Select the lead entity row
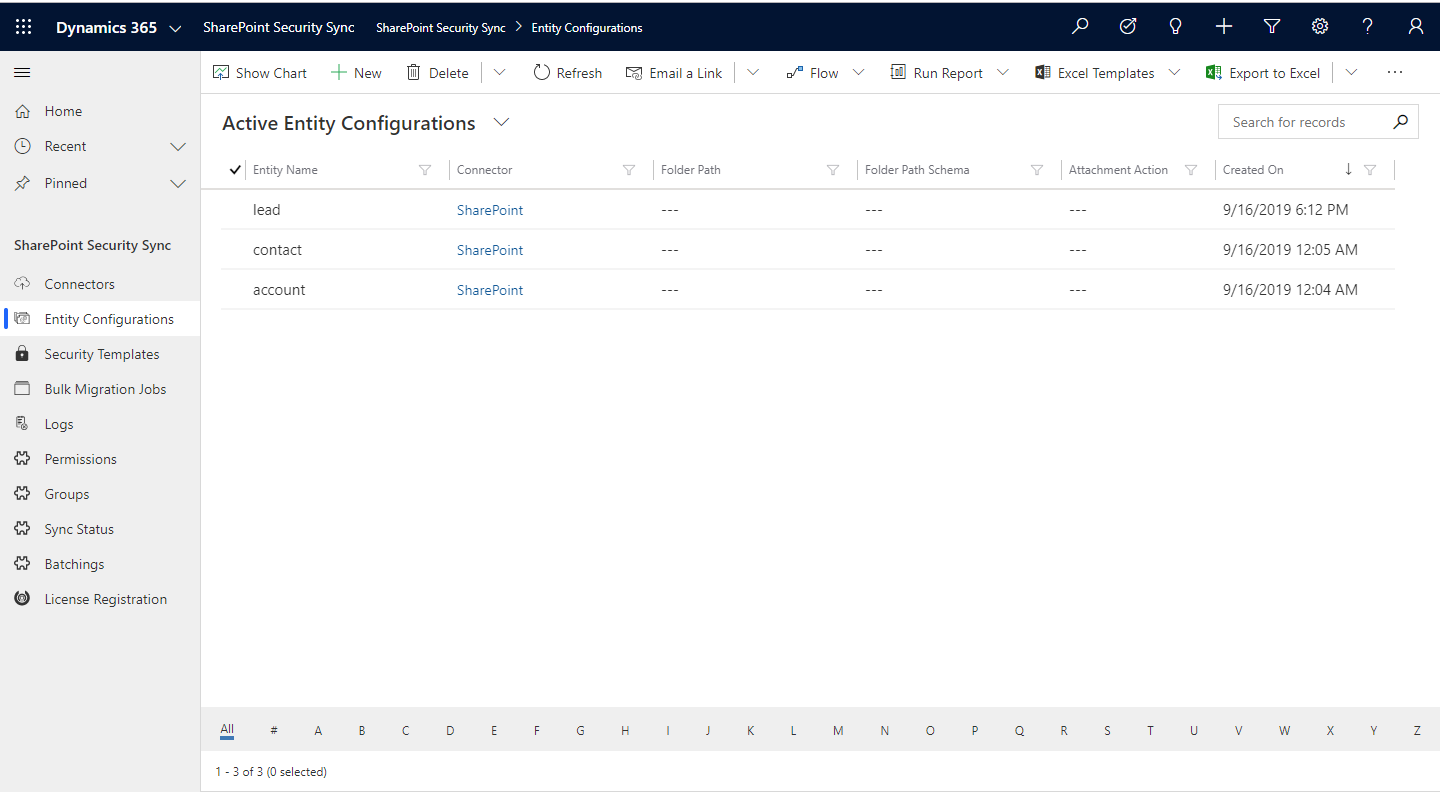Image resolution: width=1440 pixels, height=792 pixels. click(x=808, y=210)
